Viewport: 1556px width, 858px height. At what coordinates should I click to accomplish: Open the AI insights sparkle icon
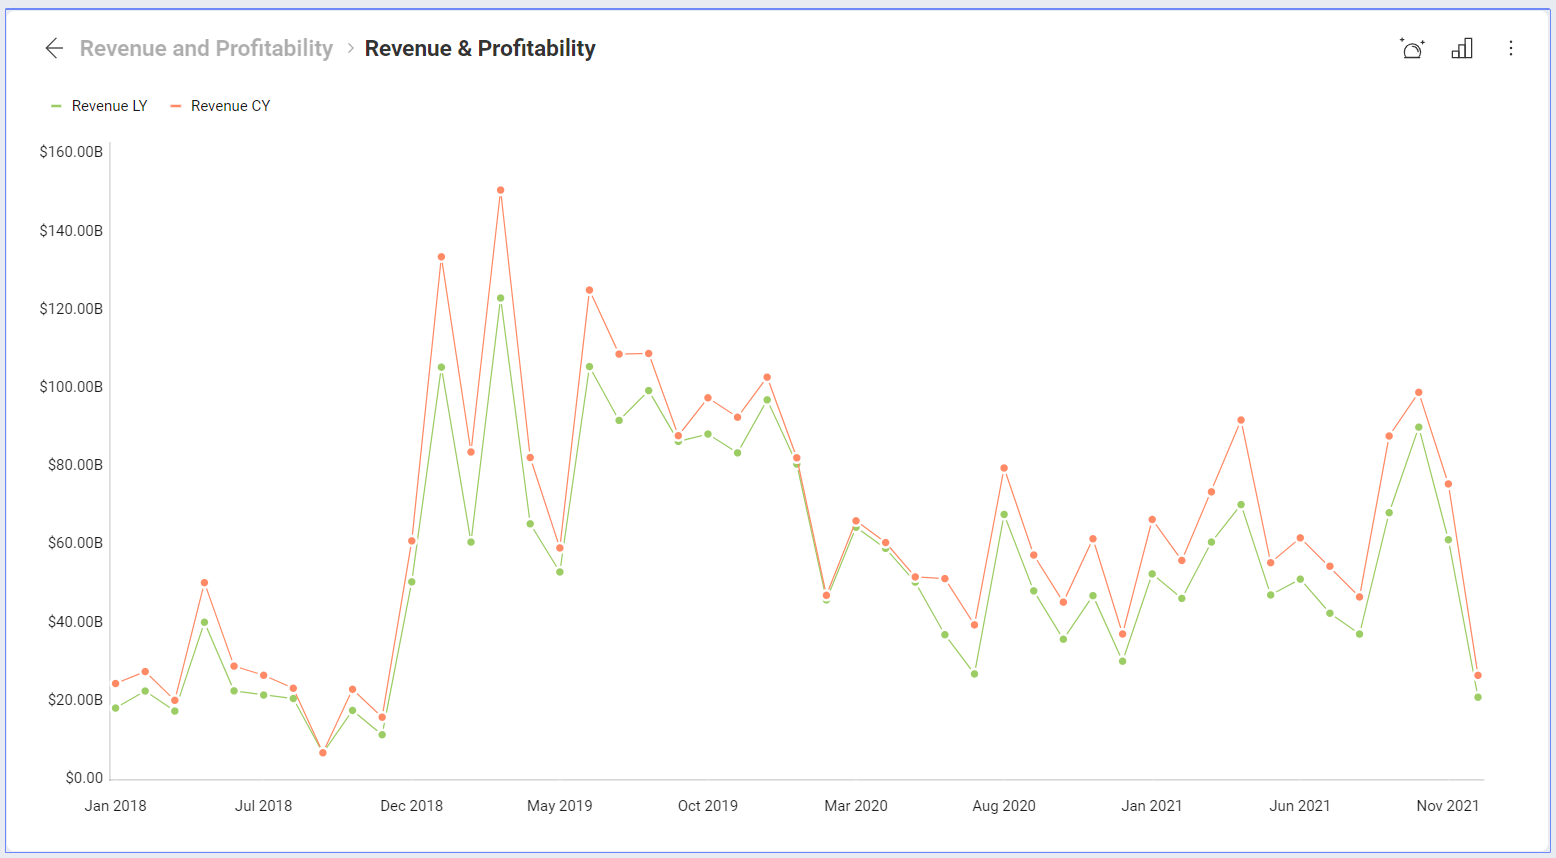click(1412, 48)
